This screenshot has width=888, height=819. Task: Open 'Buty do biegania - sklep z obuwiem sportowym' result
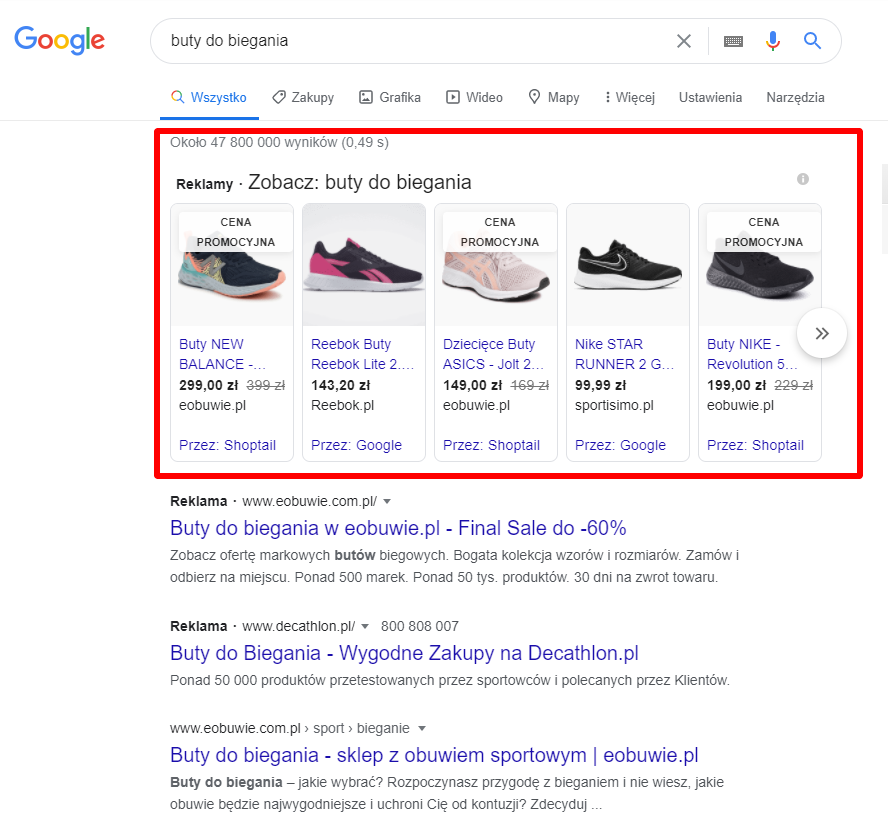pyautogui.click(x=434, y=755)
